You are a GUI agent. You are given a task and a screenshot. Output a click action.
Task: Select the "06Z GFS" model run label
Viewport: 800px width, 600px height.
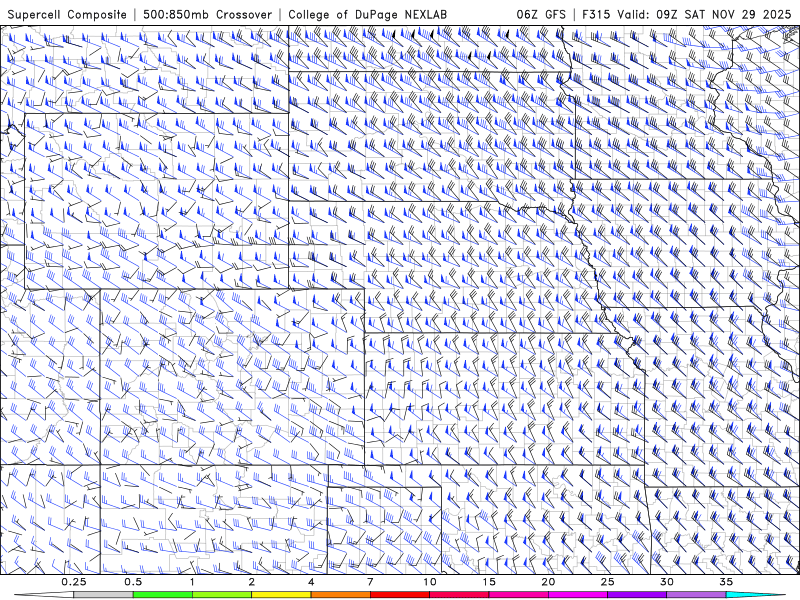tap(541, 14)
